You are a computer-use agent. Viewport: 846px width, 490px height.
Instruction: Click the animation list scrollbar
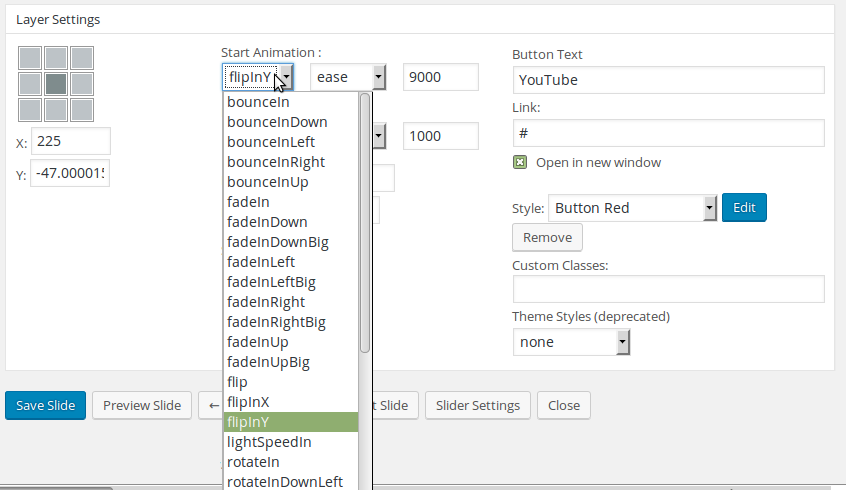click(365, 220)
